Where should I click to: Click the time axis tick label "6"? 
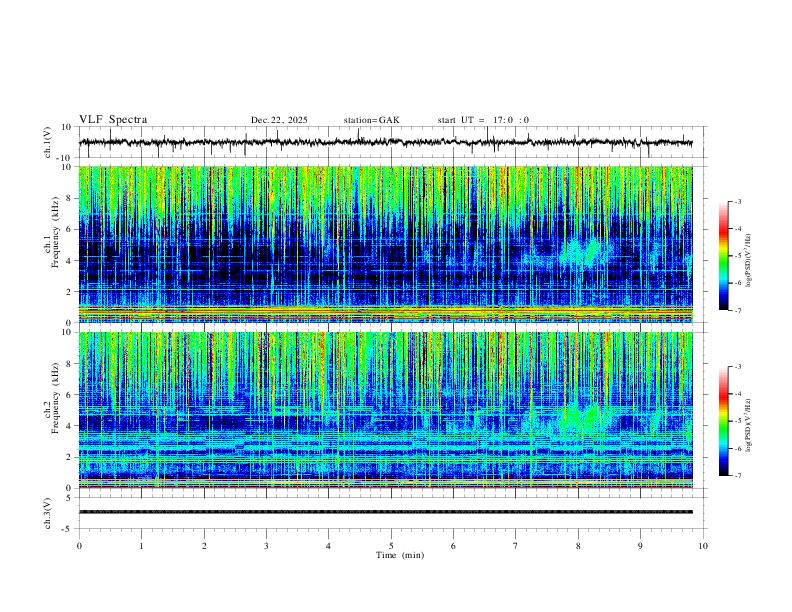[x=453, y=546]
